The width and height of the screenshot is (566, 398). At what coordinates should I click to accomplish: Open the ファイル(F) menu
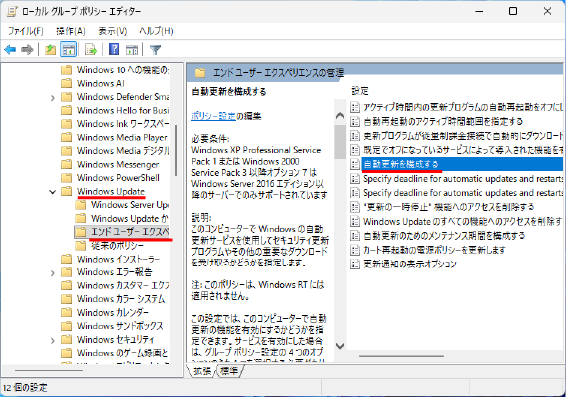26,31
